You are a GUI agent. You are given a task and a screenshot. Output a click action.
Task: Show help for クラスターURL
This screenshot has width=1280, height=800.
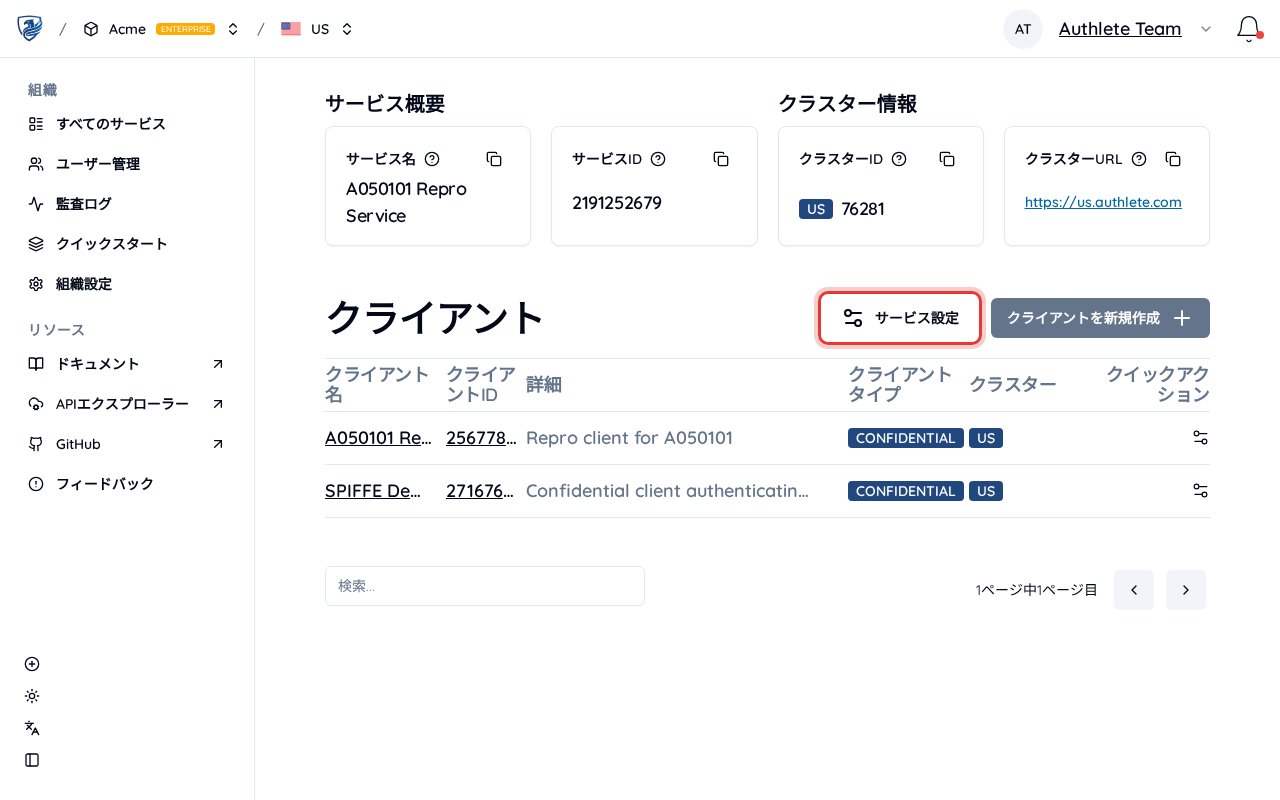1139,159
